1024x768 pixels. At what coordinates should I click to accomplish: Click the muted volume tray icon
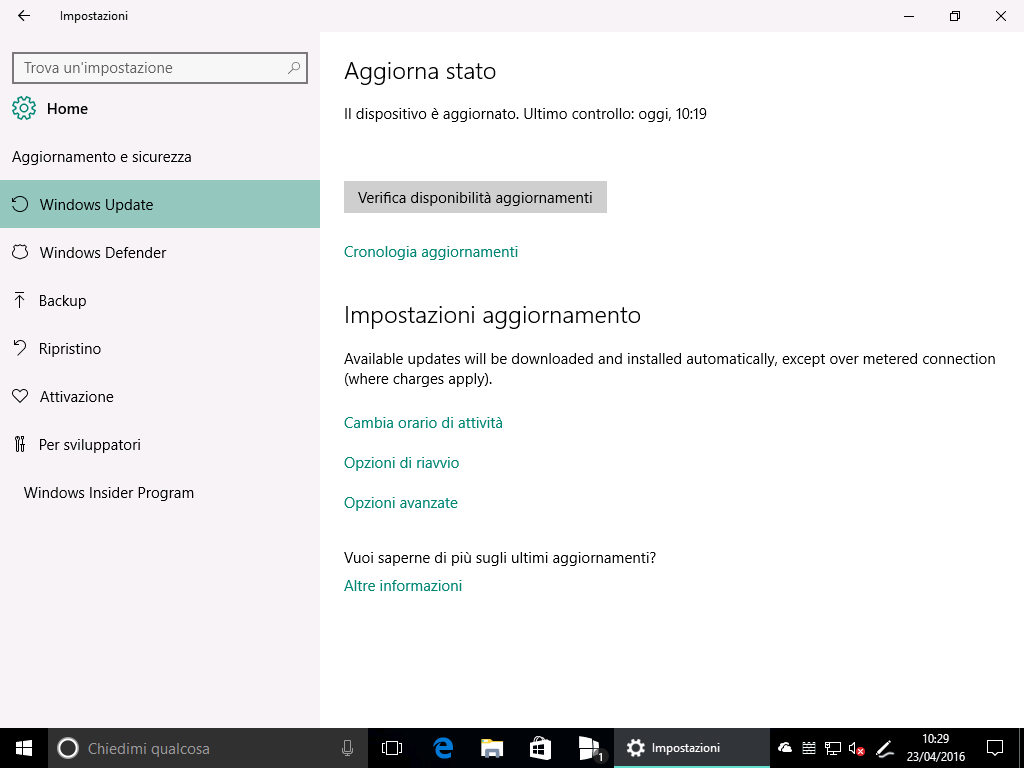[x=856, y=748]
